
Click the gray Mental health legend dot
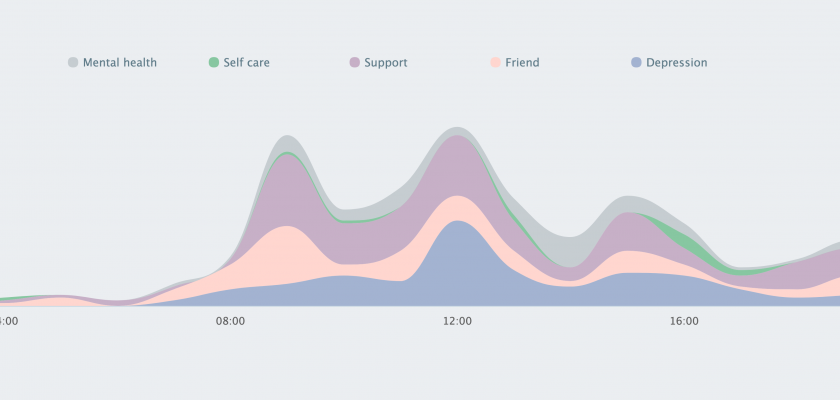[x=73, y=63]
